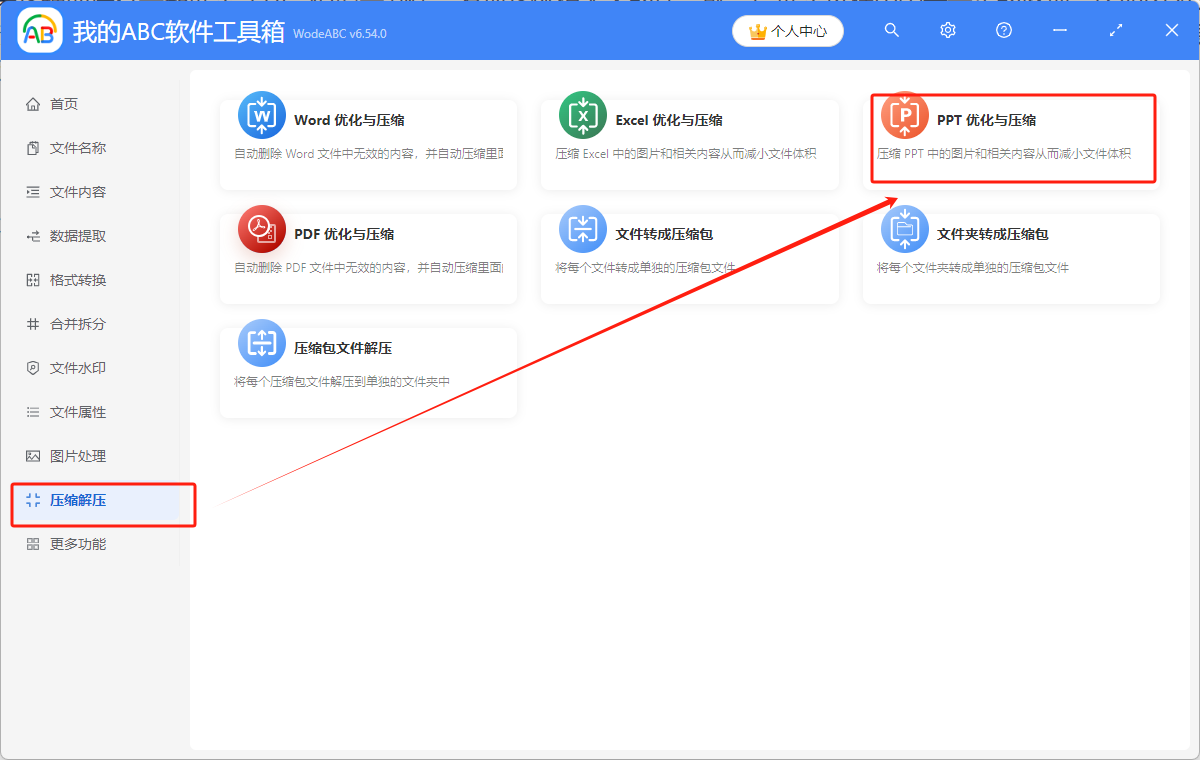Click the settings gear icon
1200x760 pixels.
click(x=947, y=30)
